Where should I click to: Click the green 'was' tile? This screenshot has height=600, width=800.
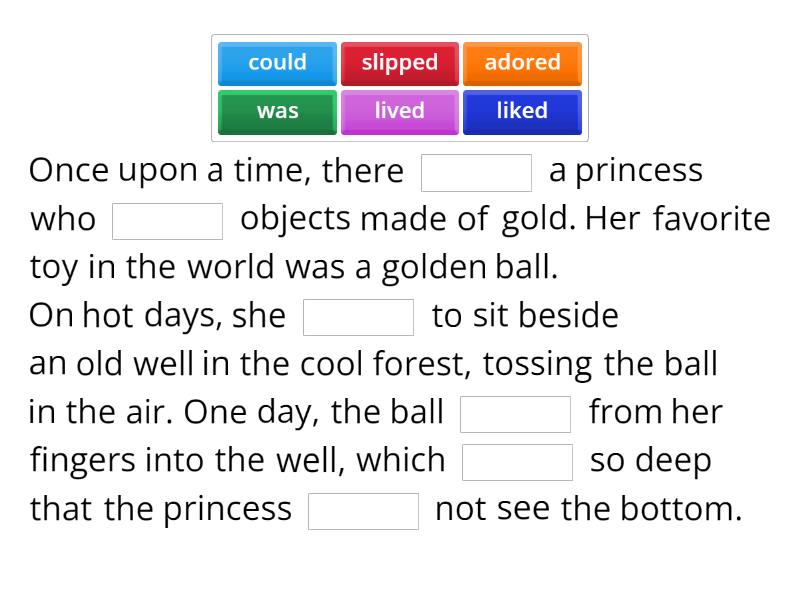(x=276, y=111)
